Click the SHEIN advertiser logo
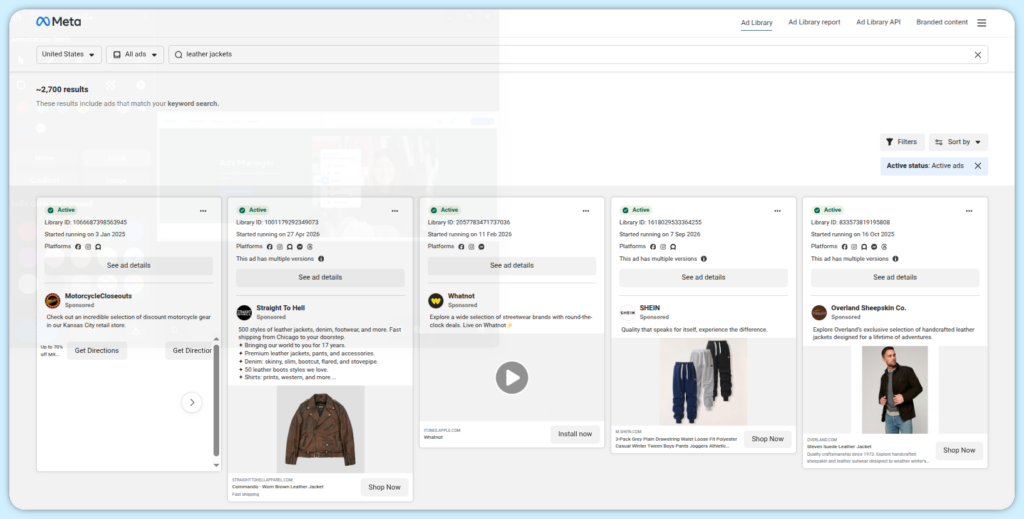This screenshot has width=1024, height=519. pyautogui.click(x=628, y=312)
